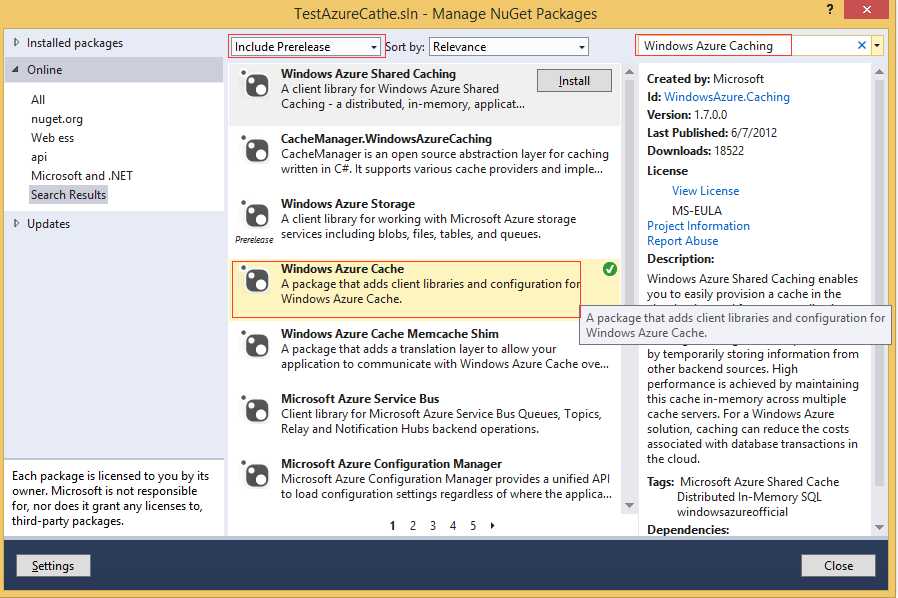Select the Microsoft and .NET source
This screenshot has width=898, height=598.
82,176
